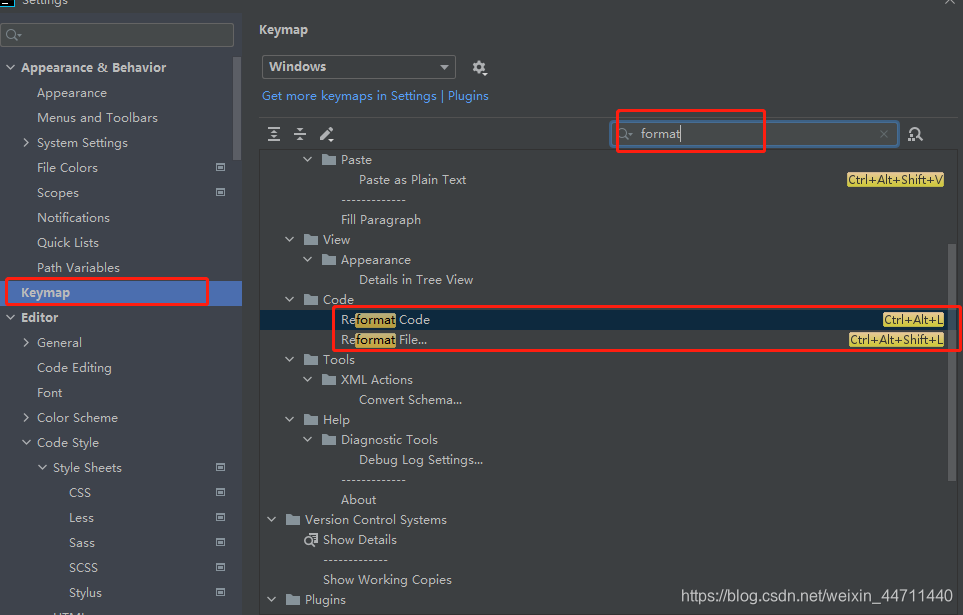963x615 pixels.
Task: Open Path Variables settings
Action: (x=78, y=267)
